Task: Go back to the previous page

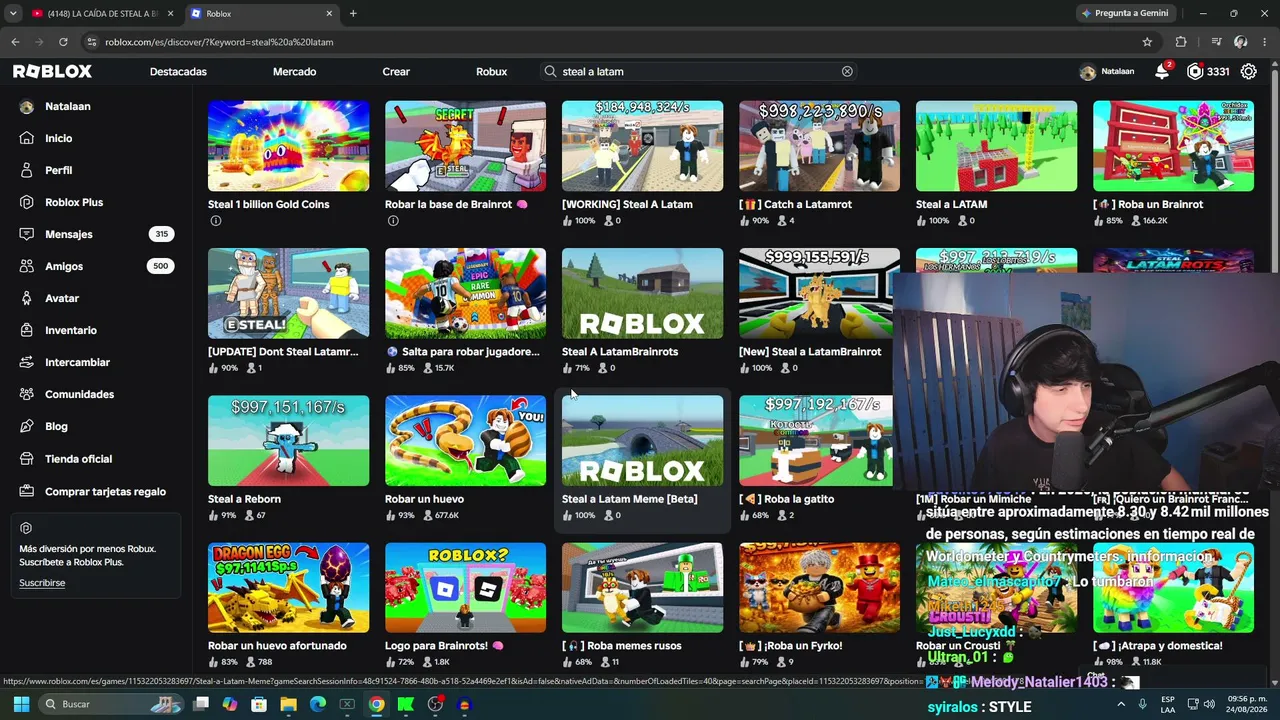Action: pos(15,42)
